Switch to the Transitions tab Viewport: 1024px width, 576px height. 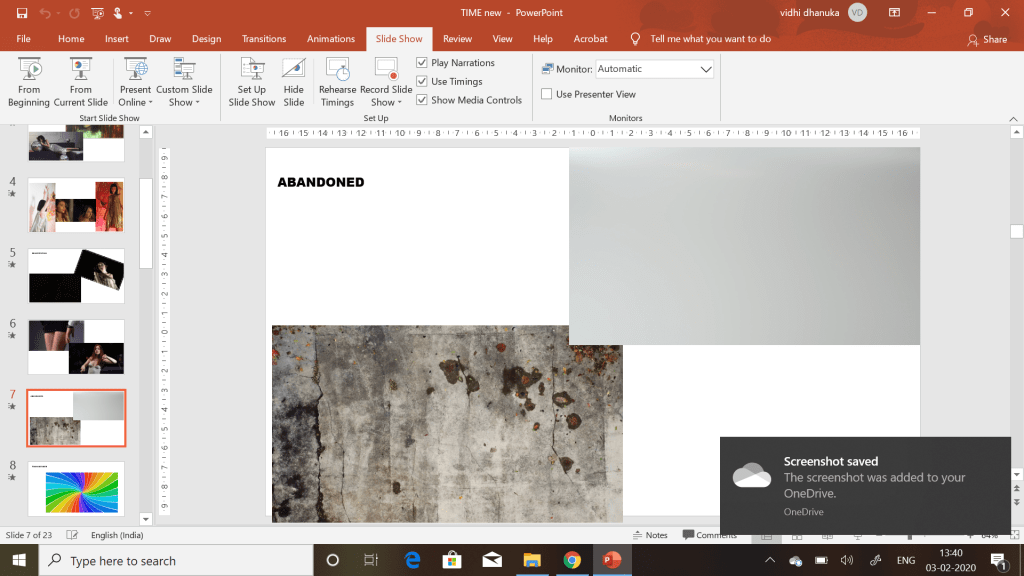264,39
